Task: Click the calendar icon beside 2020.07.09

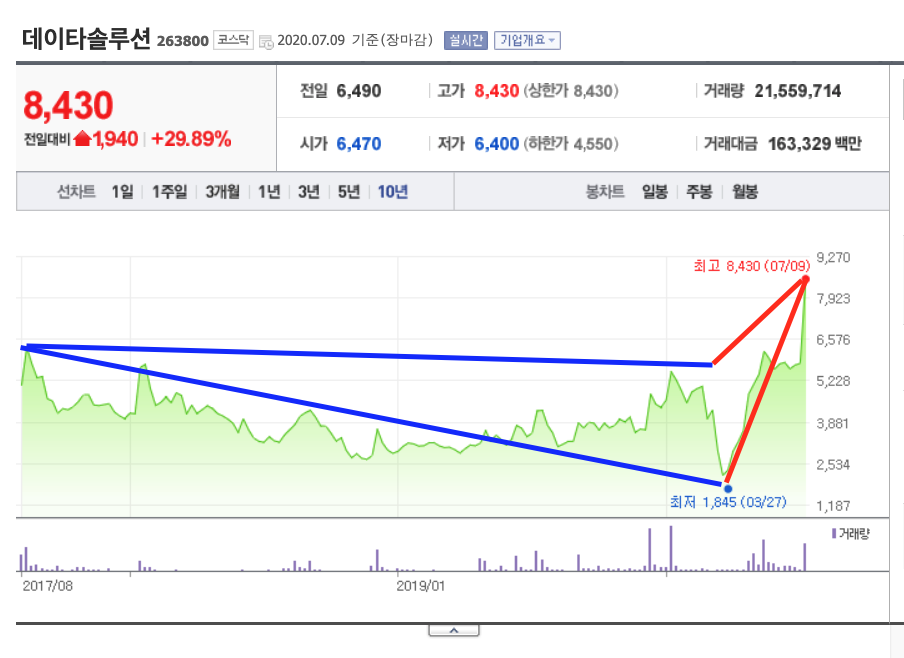Action: click(266, 42)
